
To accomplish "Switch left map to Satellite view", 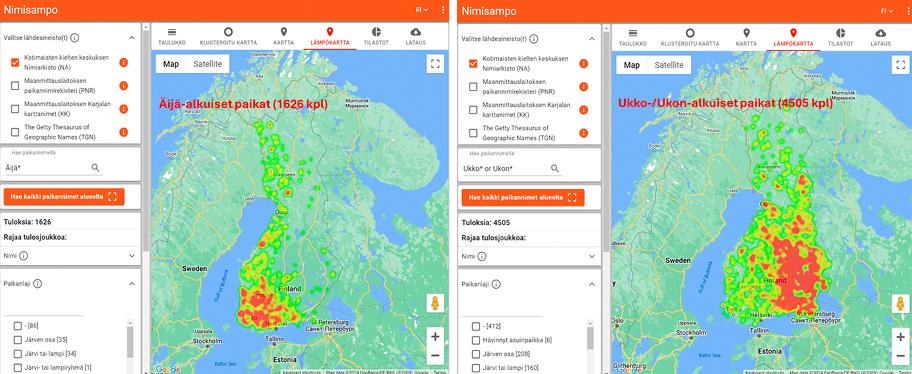I will [x=208, y=64].
